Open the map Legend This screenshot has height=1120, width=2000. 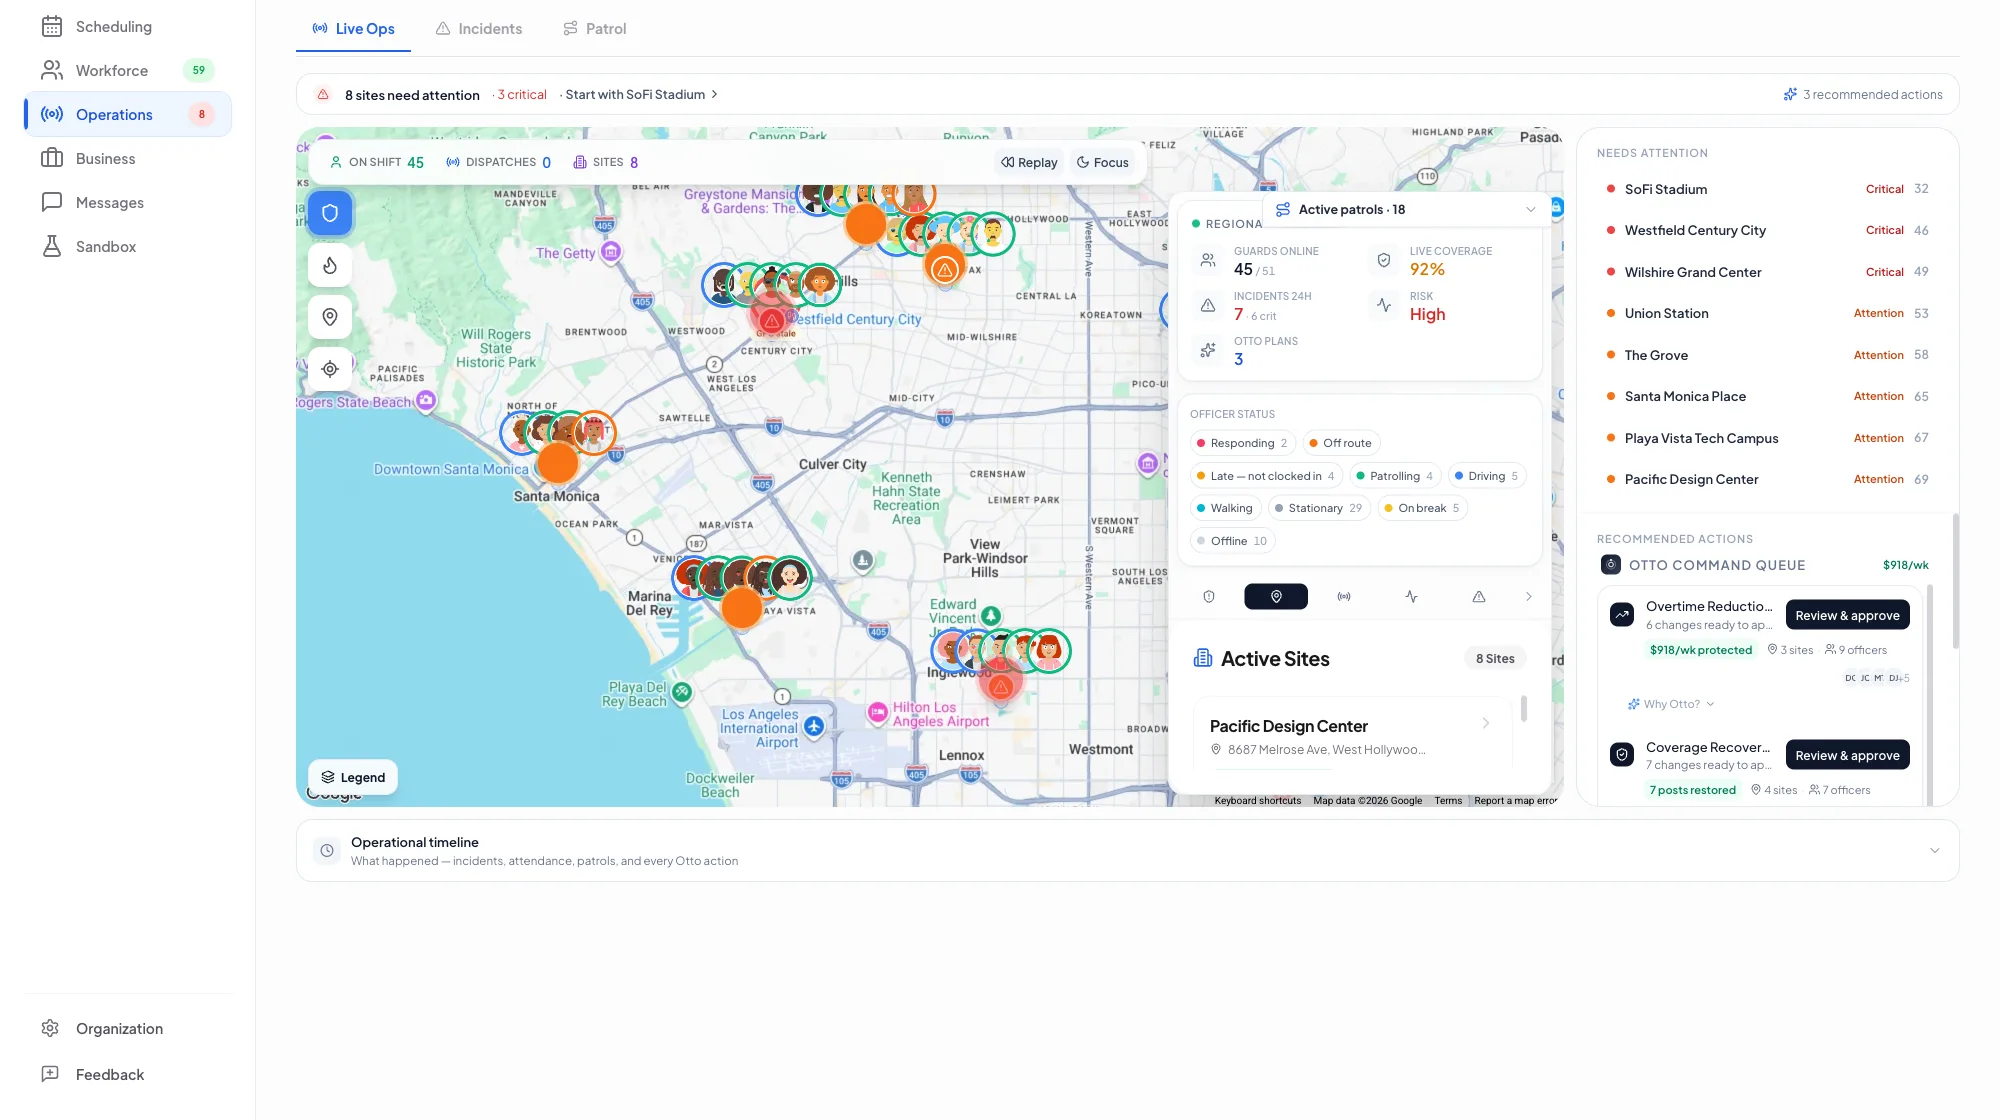pos(353,778)
